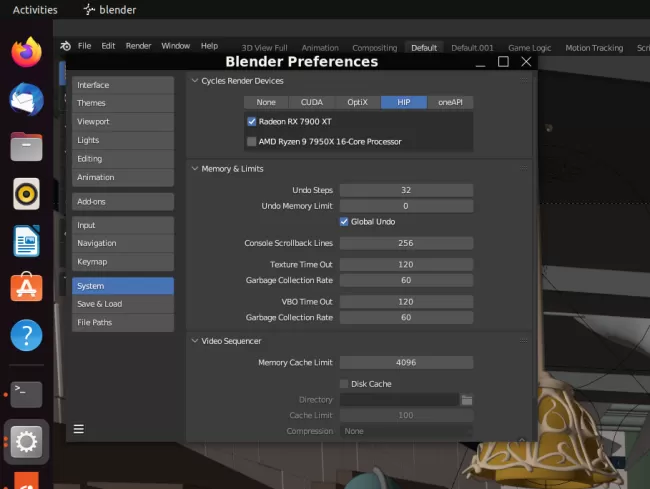Open Firefox from the dock
Image resolution: width=650 pixels, height=489 pixels.
[x=26, y=51]
